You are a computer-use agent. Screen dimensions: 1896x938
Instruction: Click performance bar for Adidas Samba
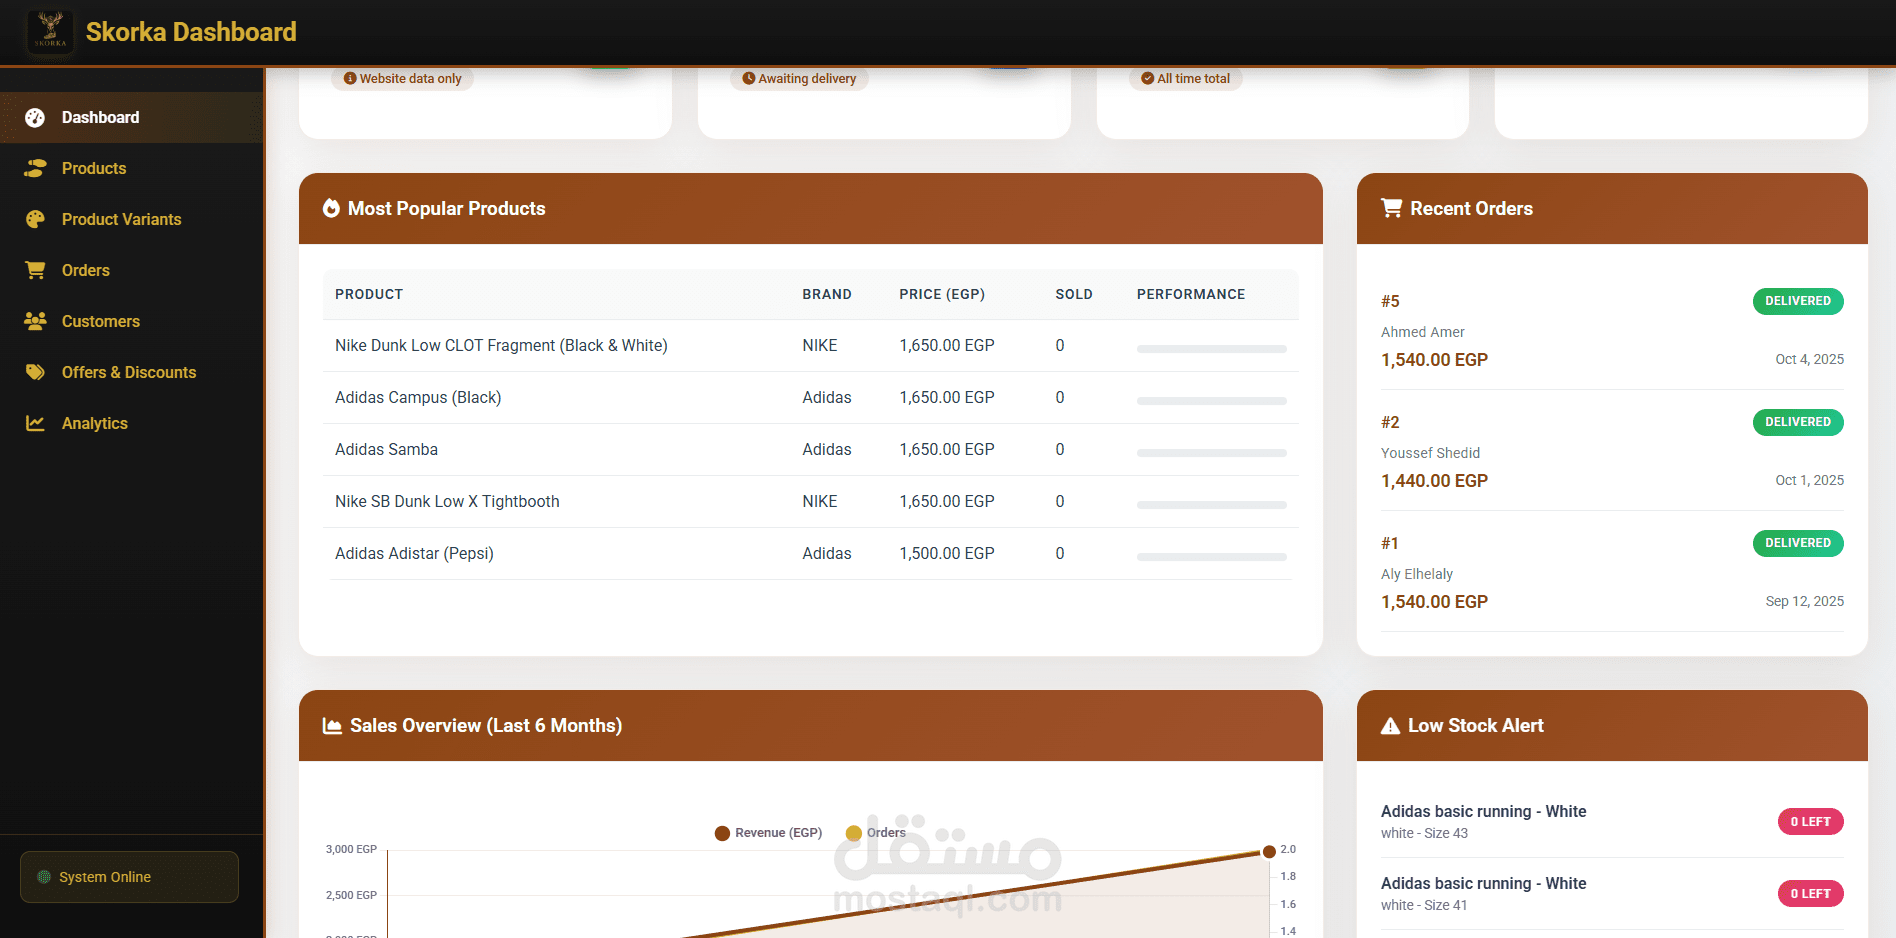pyautogui.click(x=1211, y=453)
